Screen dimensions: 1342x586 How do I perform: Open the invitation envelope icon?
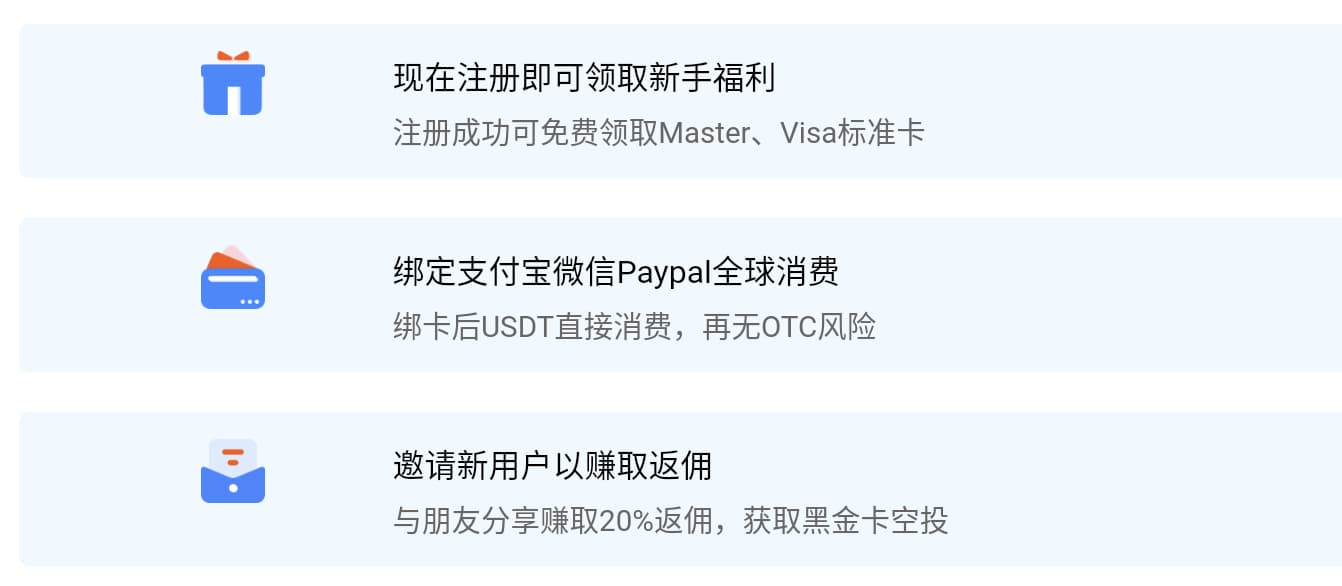pos(233,471)
